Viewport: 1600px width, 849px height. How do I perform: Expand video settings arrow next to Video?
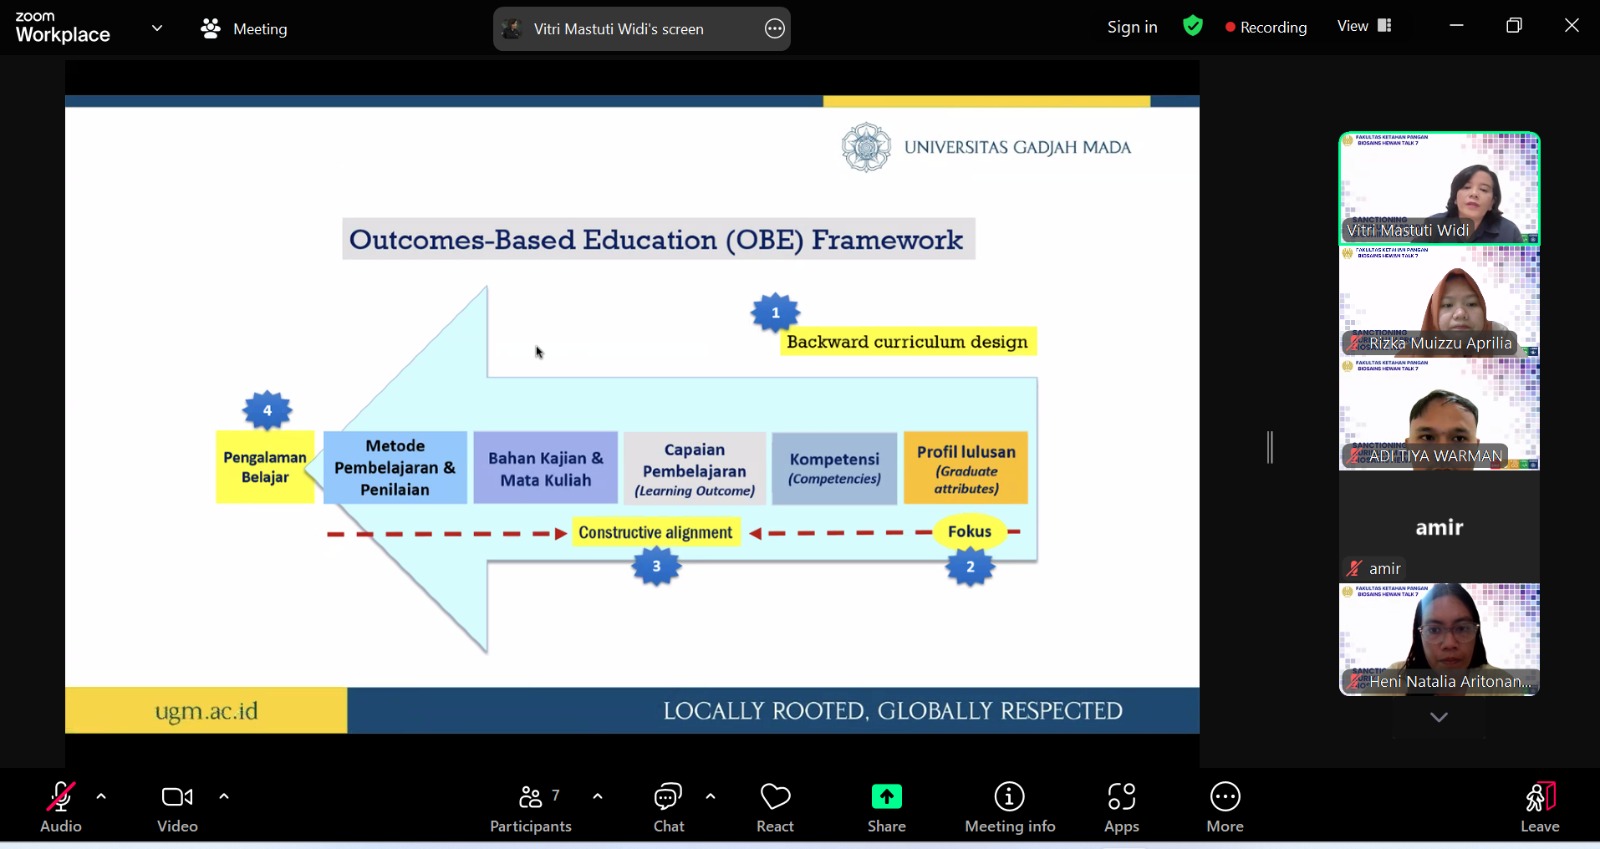(x=224, y=797)
